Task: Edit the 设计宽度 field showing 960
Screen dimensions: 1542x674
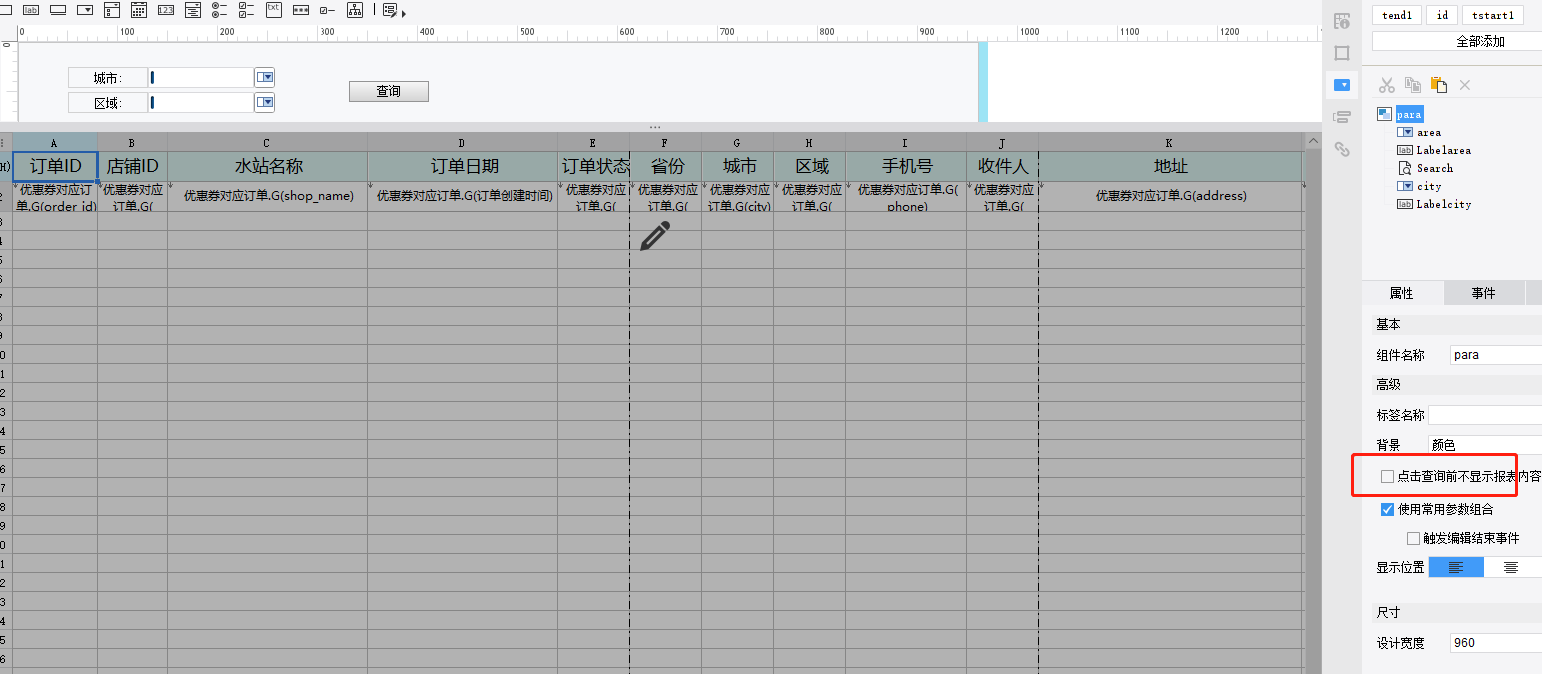Action: click(1496, 643)
